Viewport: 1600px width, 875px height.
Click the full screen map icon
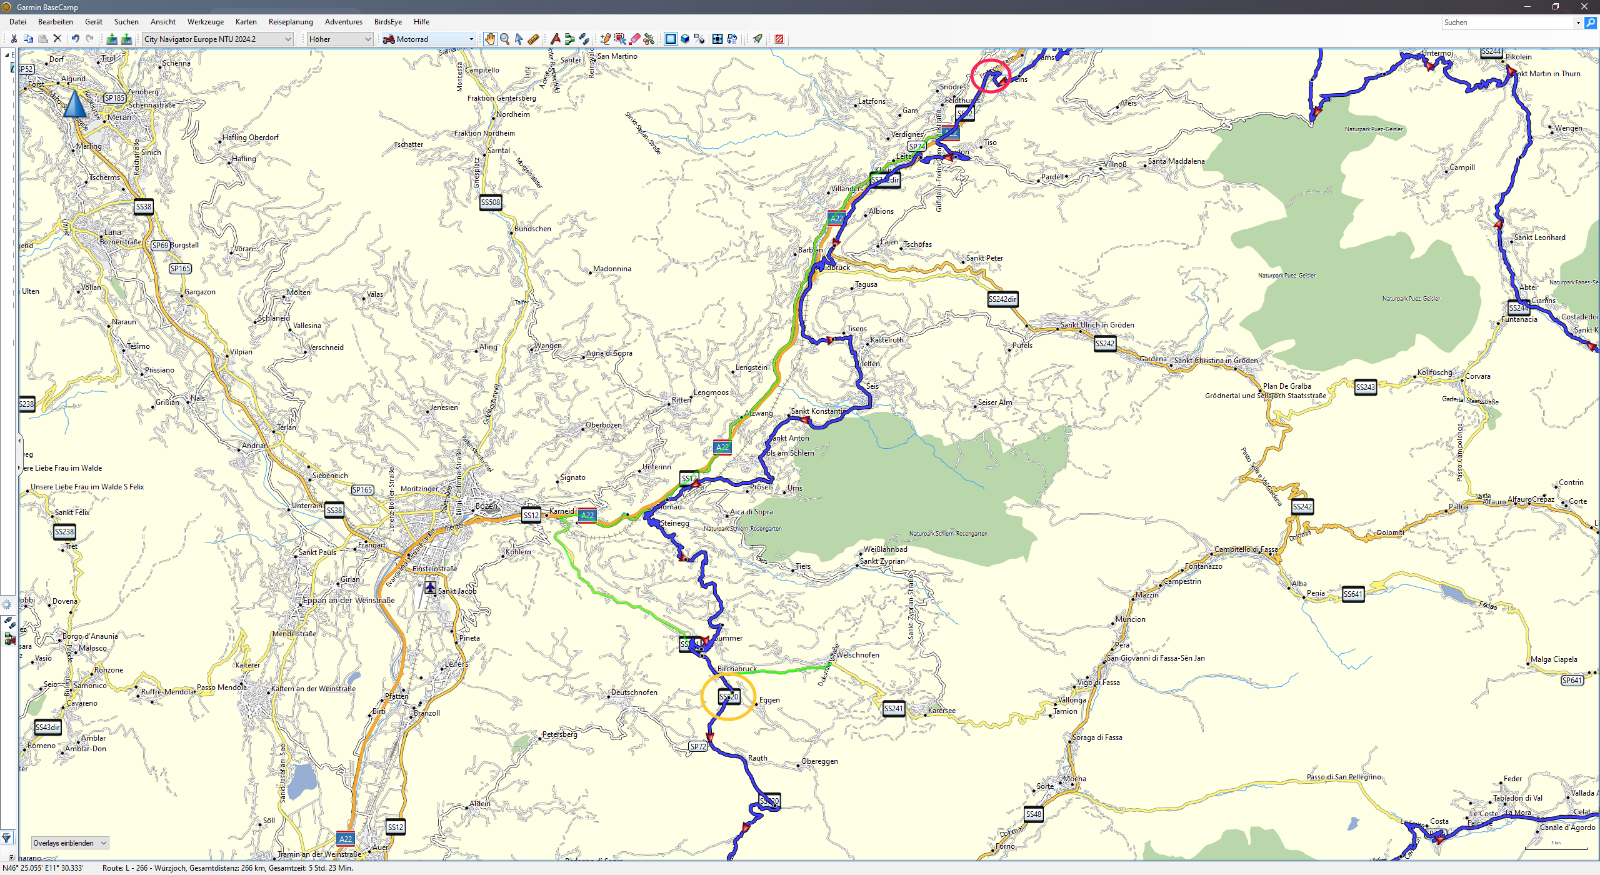click(717, 39)
